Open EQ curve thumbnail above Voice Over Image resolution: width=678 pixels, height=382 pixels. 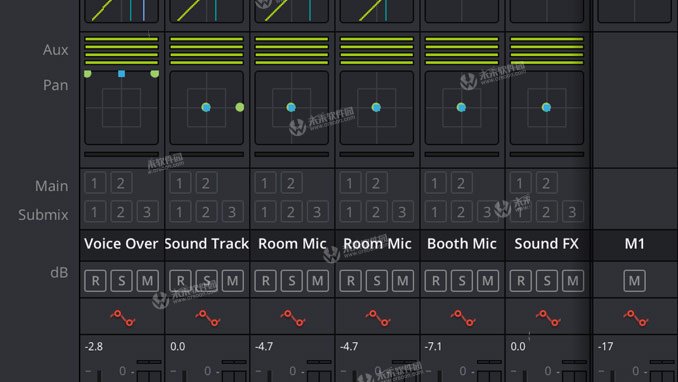coord(122,11)
